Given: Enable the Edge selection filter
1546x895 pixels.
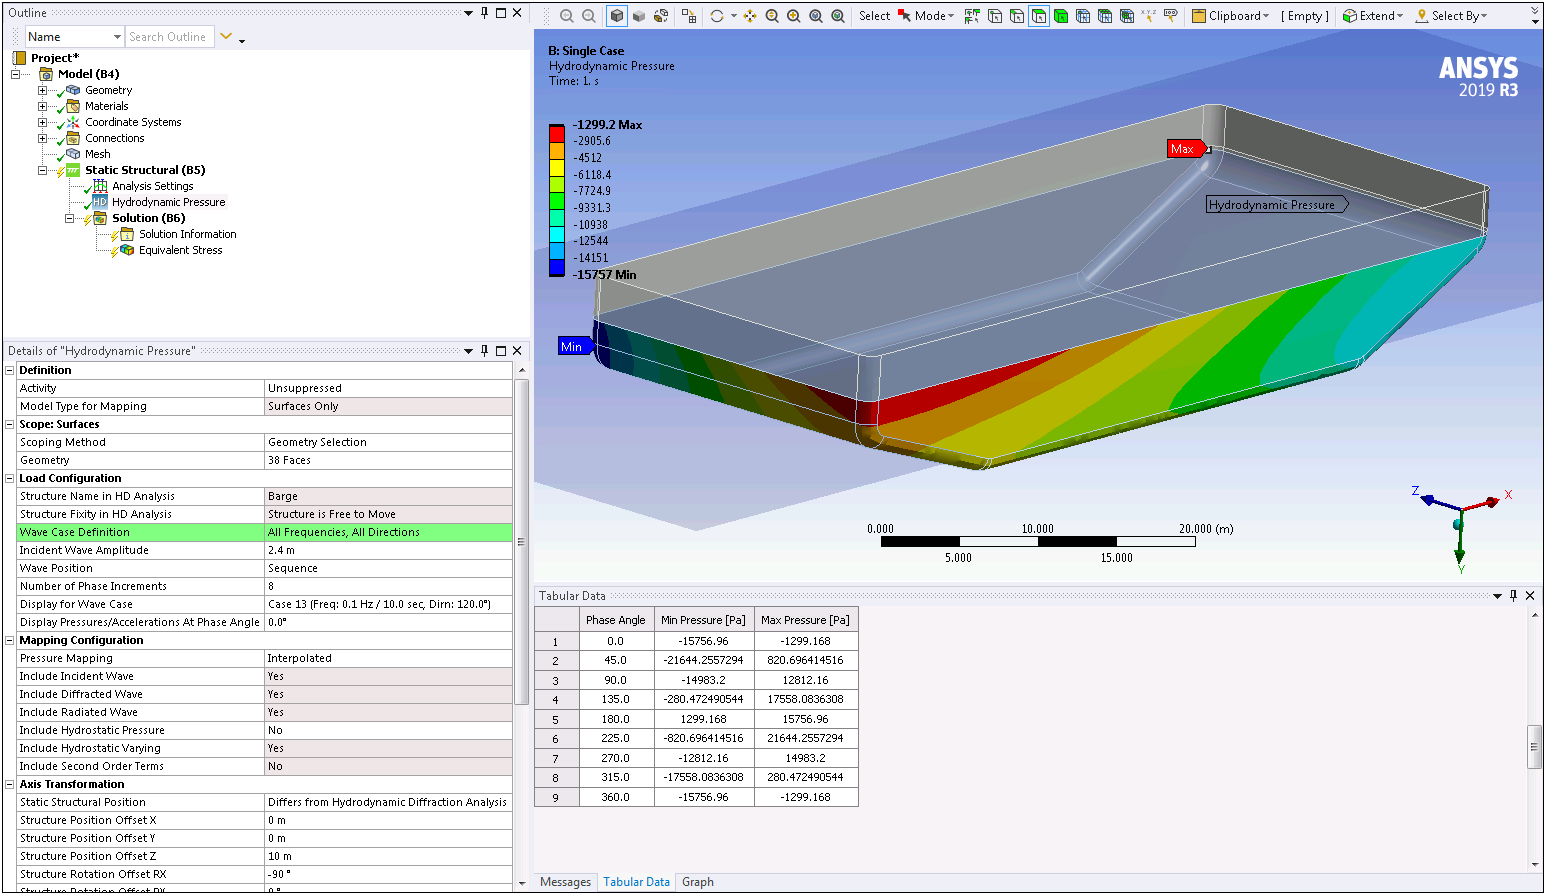Looking at the screenshot, I should [1017, 16].
